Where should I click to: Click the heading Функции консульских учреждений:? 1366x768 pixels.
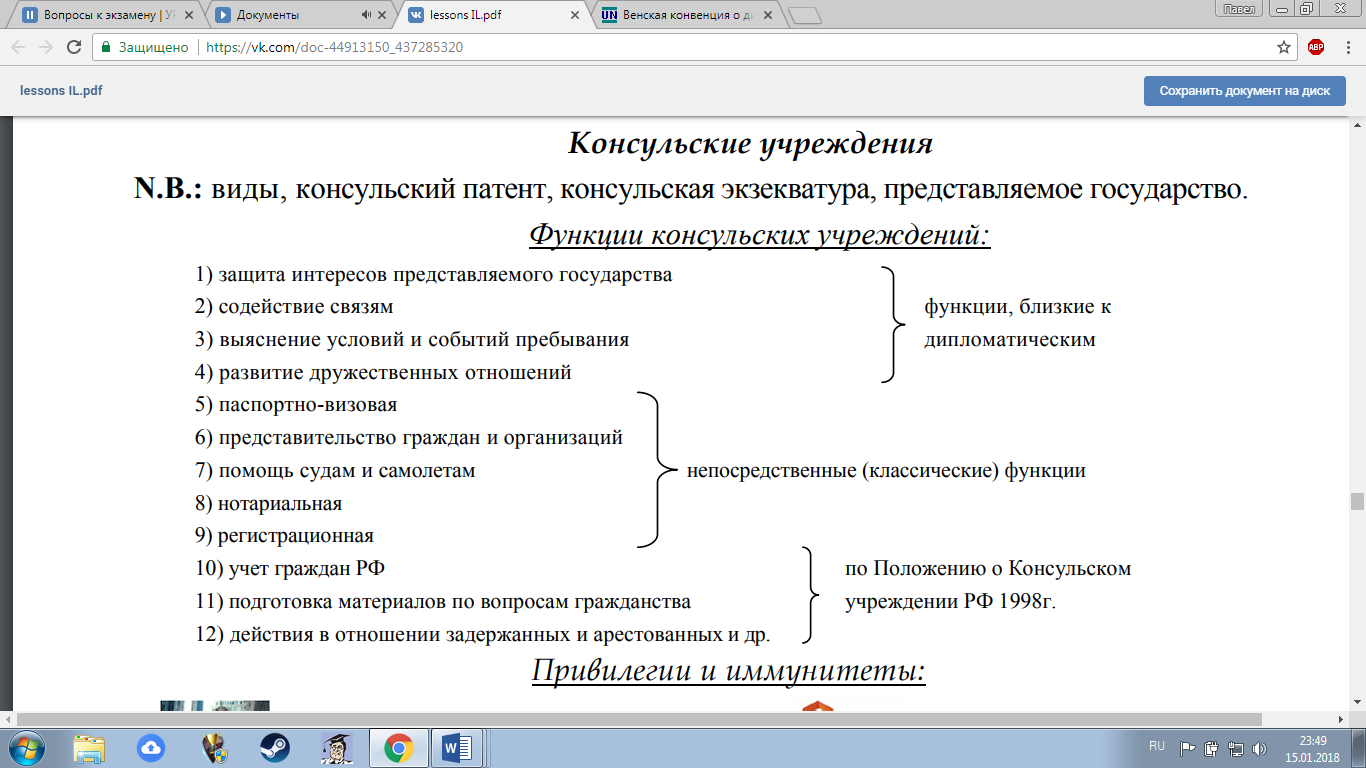tap(759, 236)
